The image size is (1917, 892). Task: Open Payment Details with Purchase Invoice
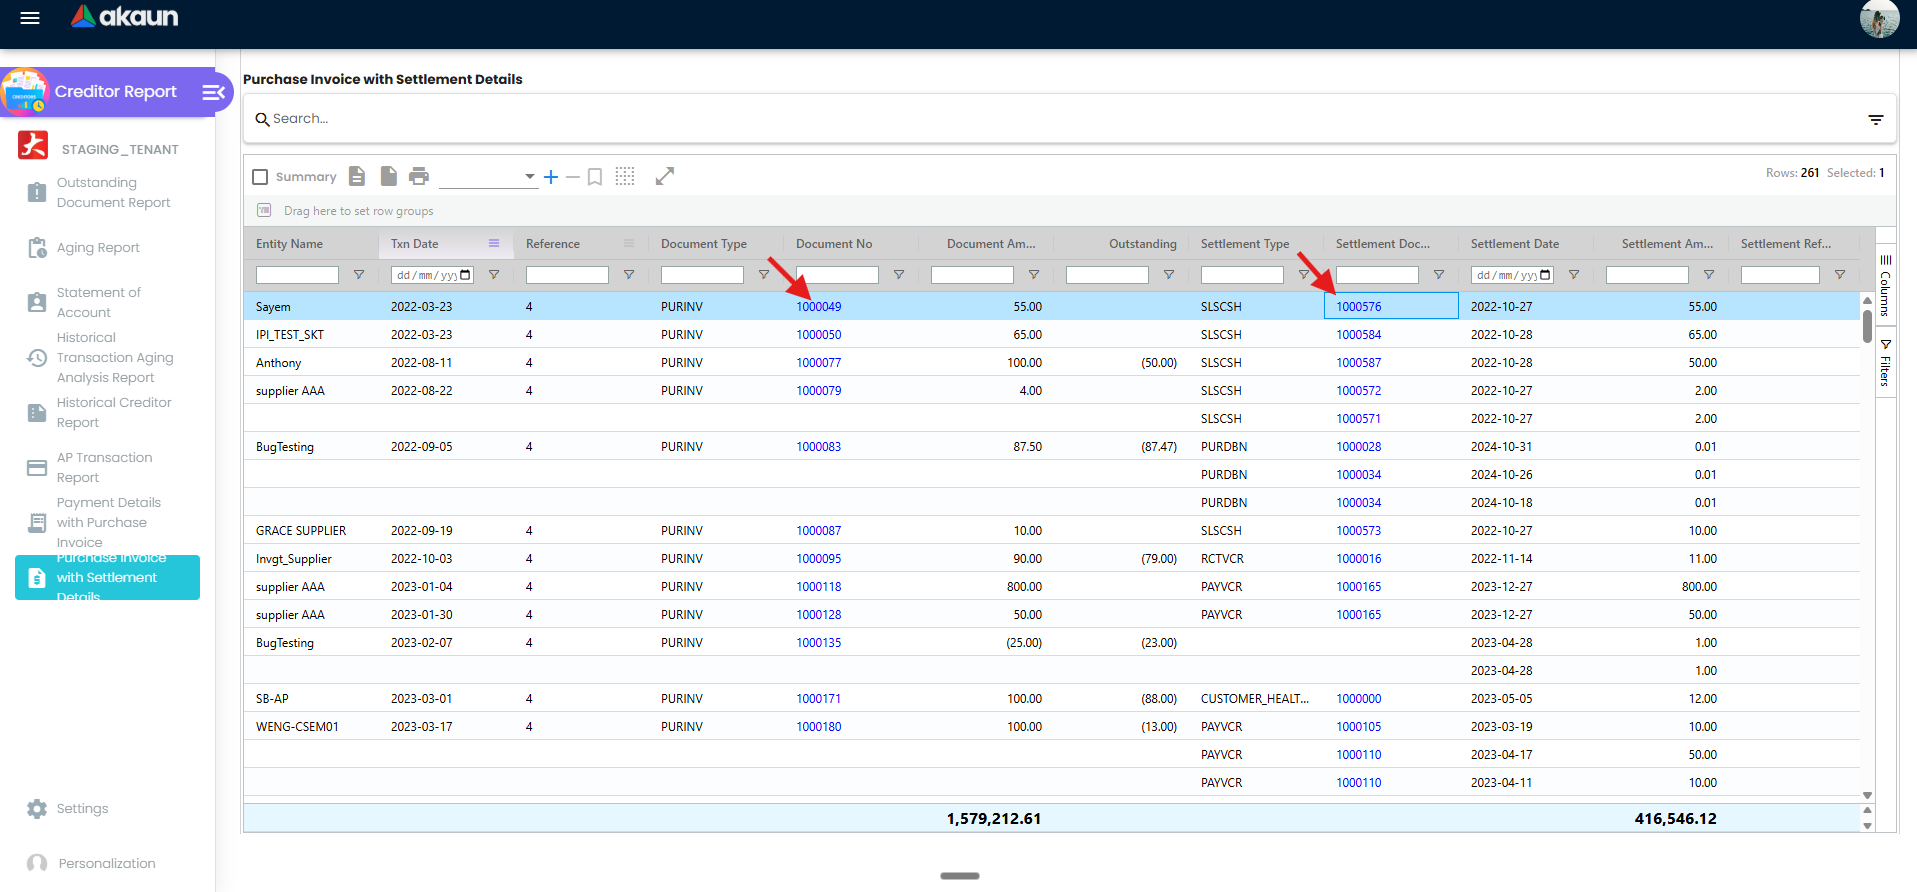click(x=108, y=522)
